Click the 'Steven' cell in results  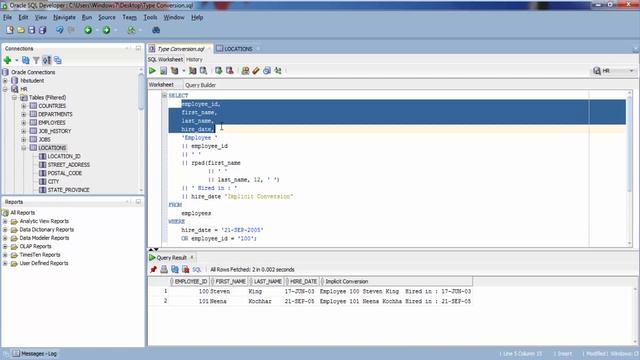220,291
